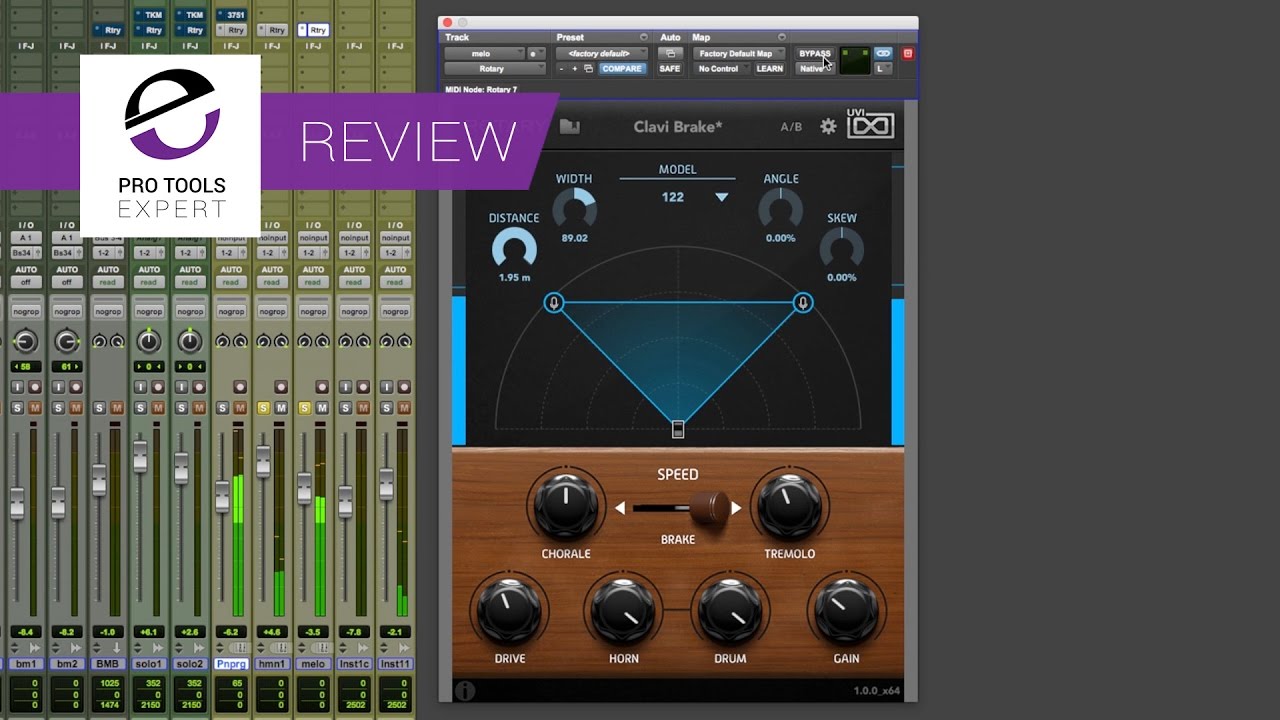Viewport: 1280px width, 720px height.
Task: Select next preset with the plus button
Action: click(x=575, y=69)
